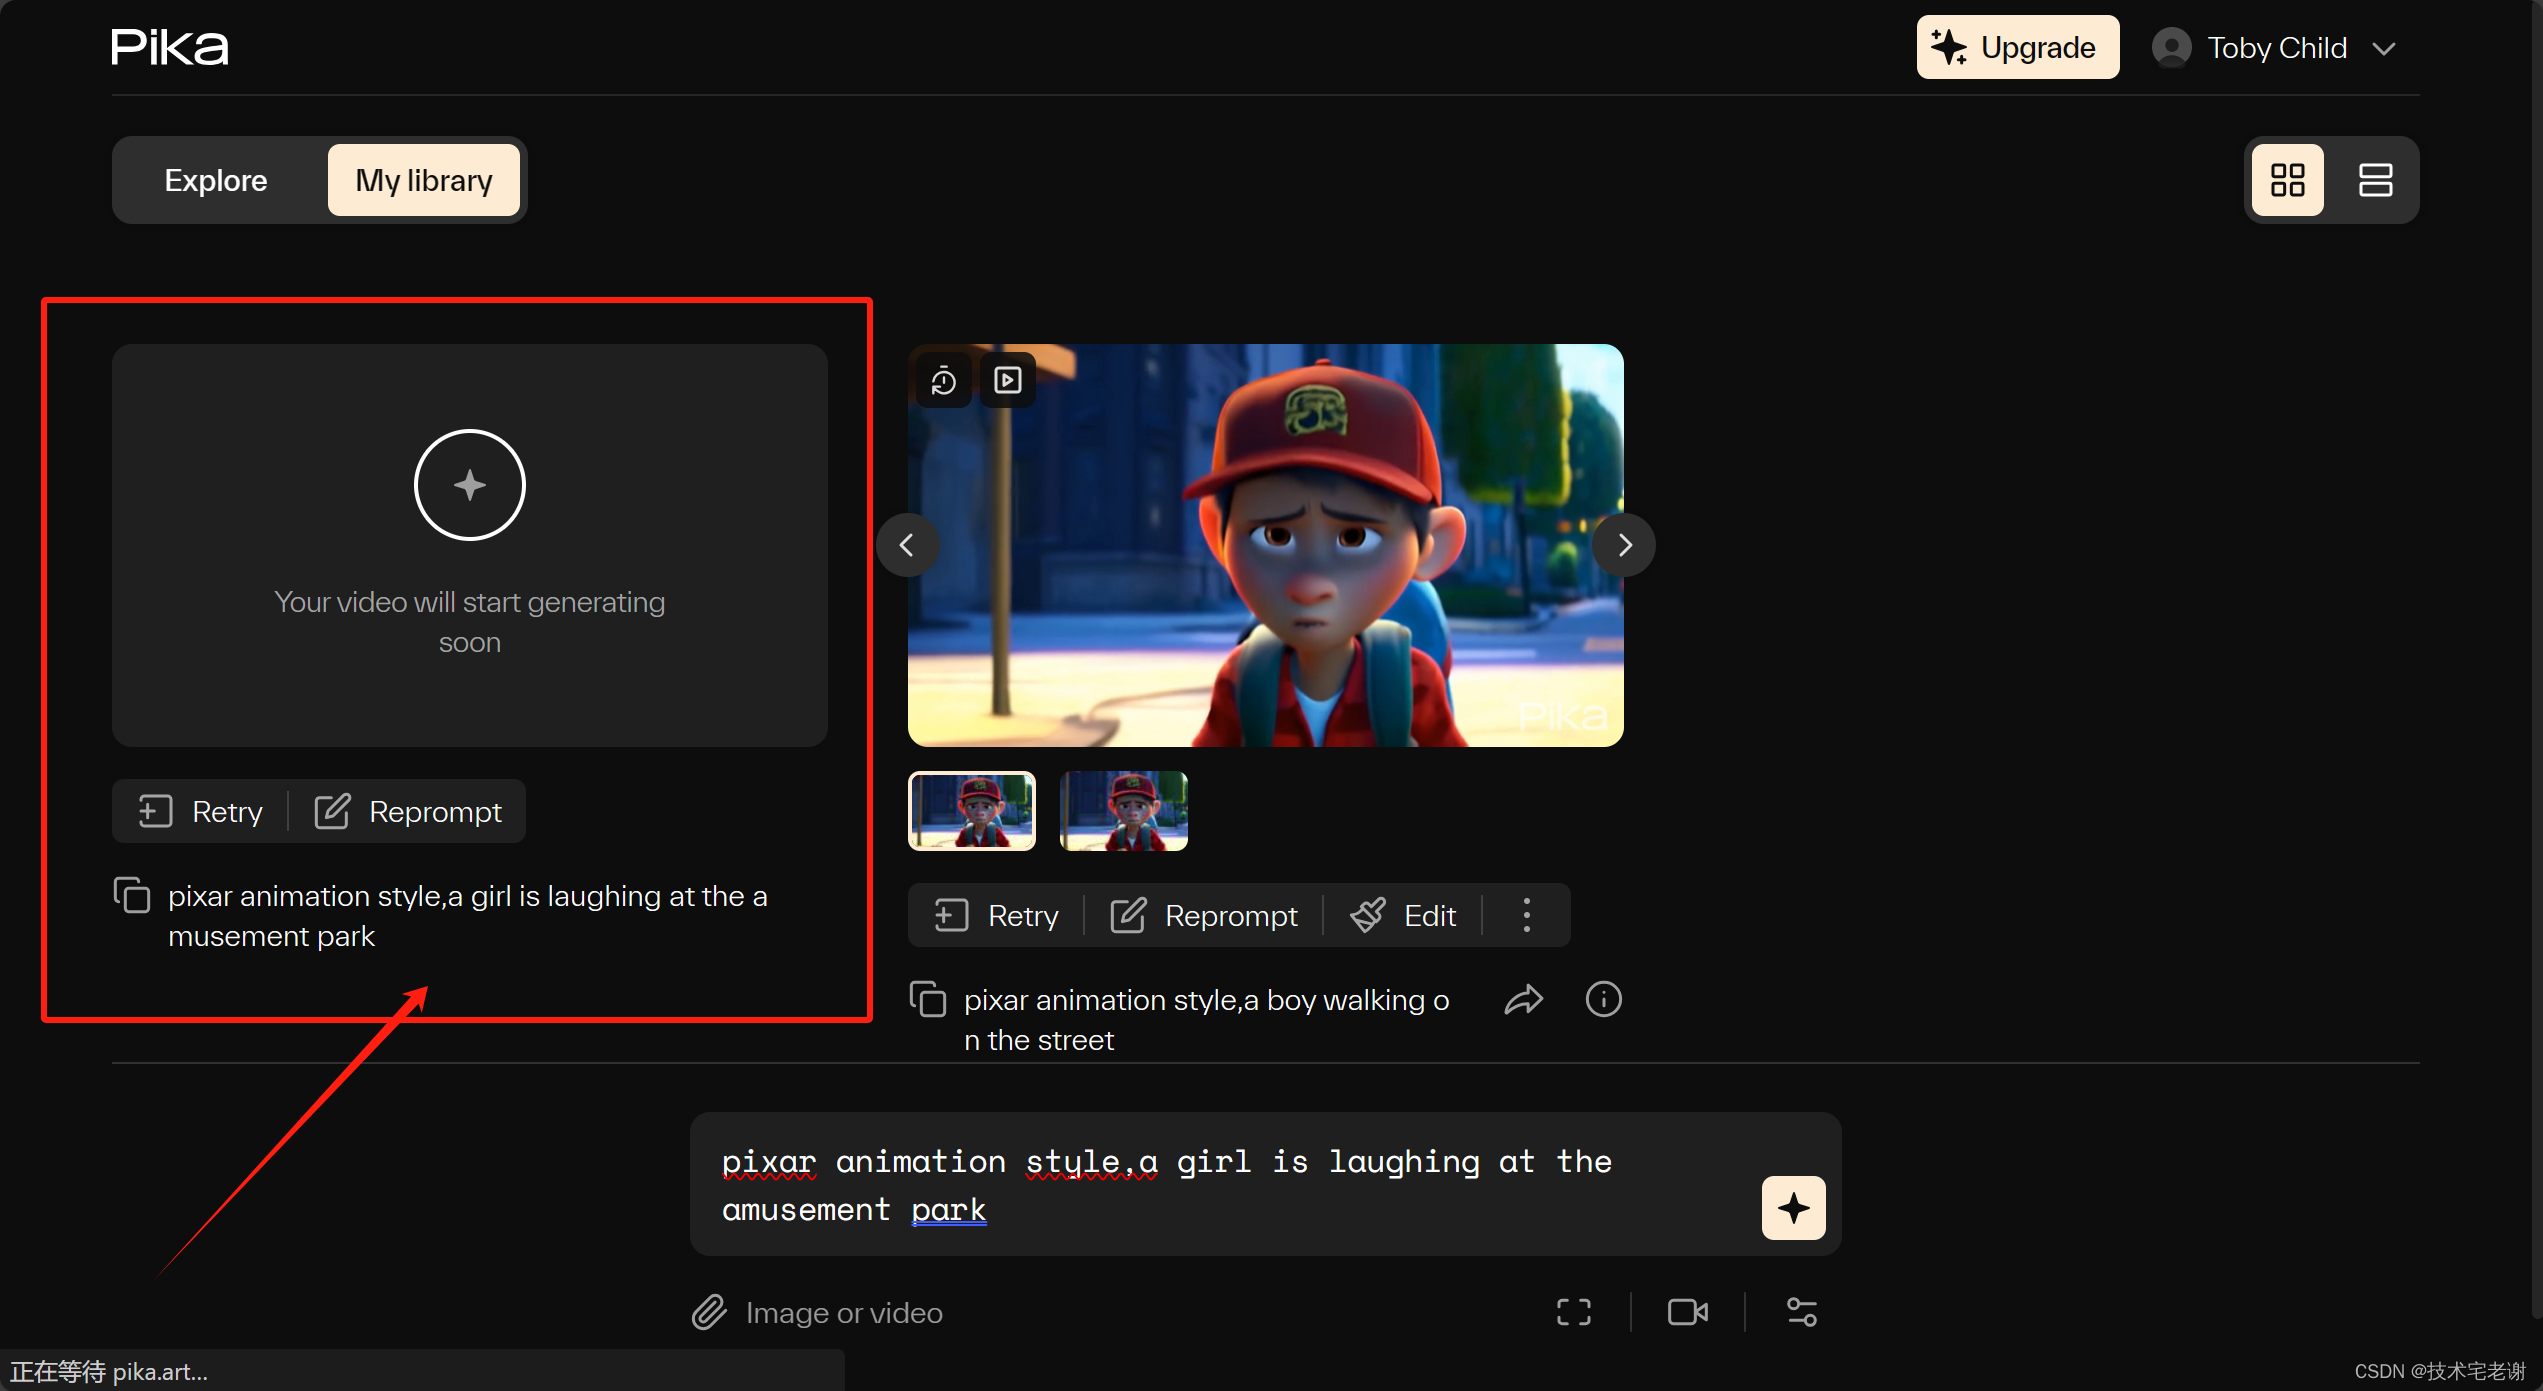Go to next video variation
The width and height of the screenshot is (2543, 1391).
coord(1624,545)
